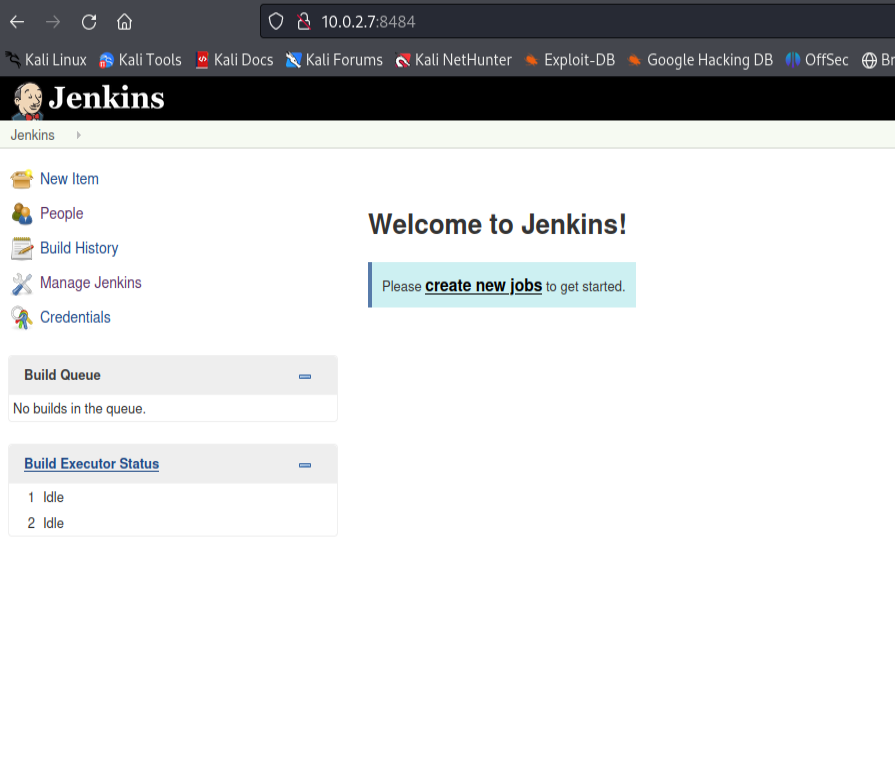The image size is (895, 780).
Task: Click the Credentials keys icon
Action: tap(22, 318)
